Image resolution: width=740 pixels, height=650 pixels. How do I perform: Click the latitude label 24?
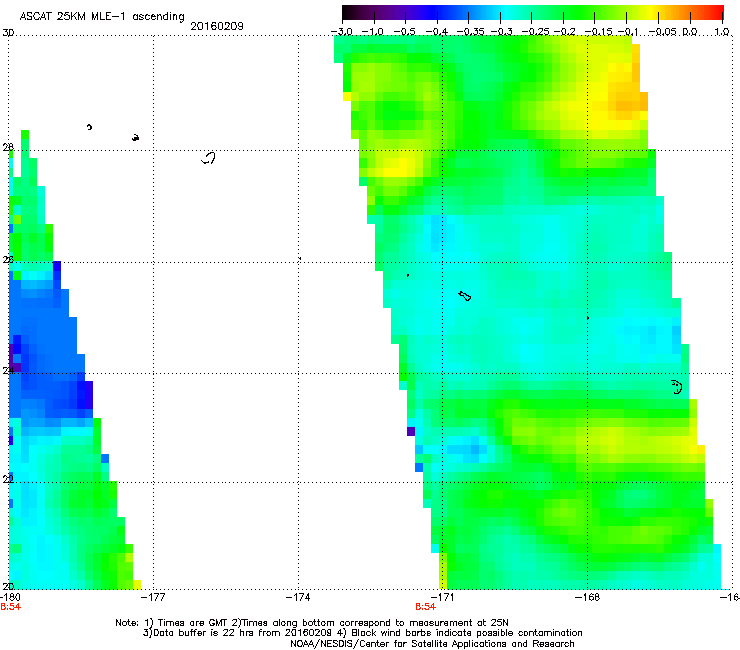8,371
